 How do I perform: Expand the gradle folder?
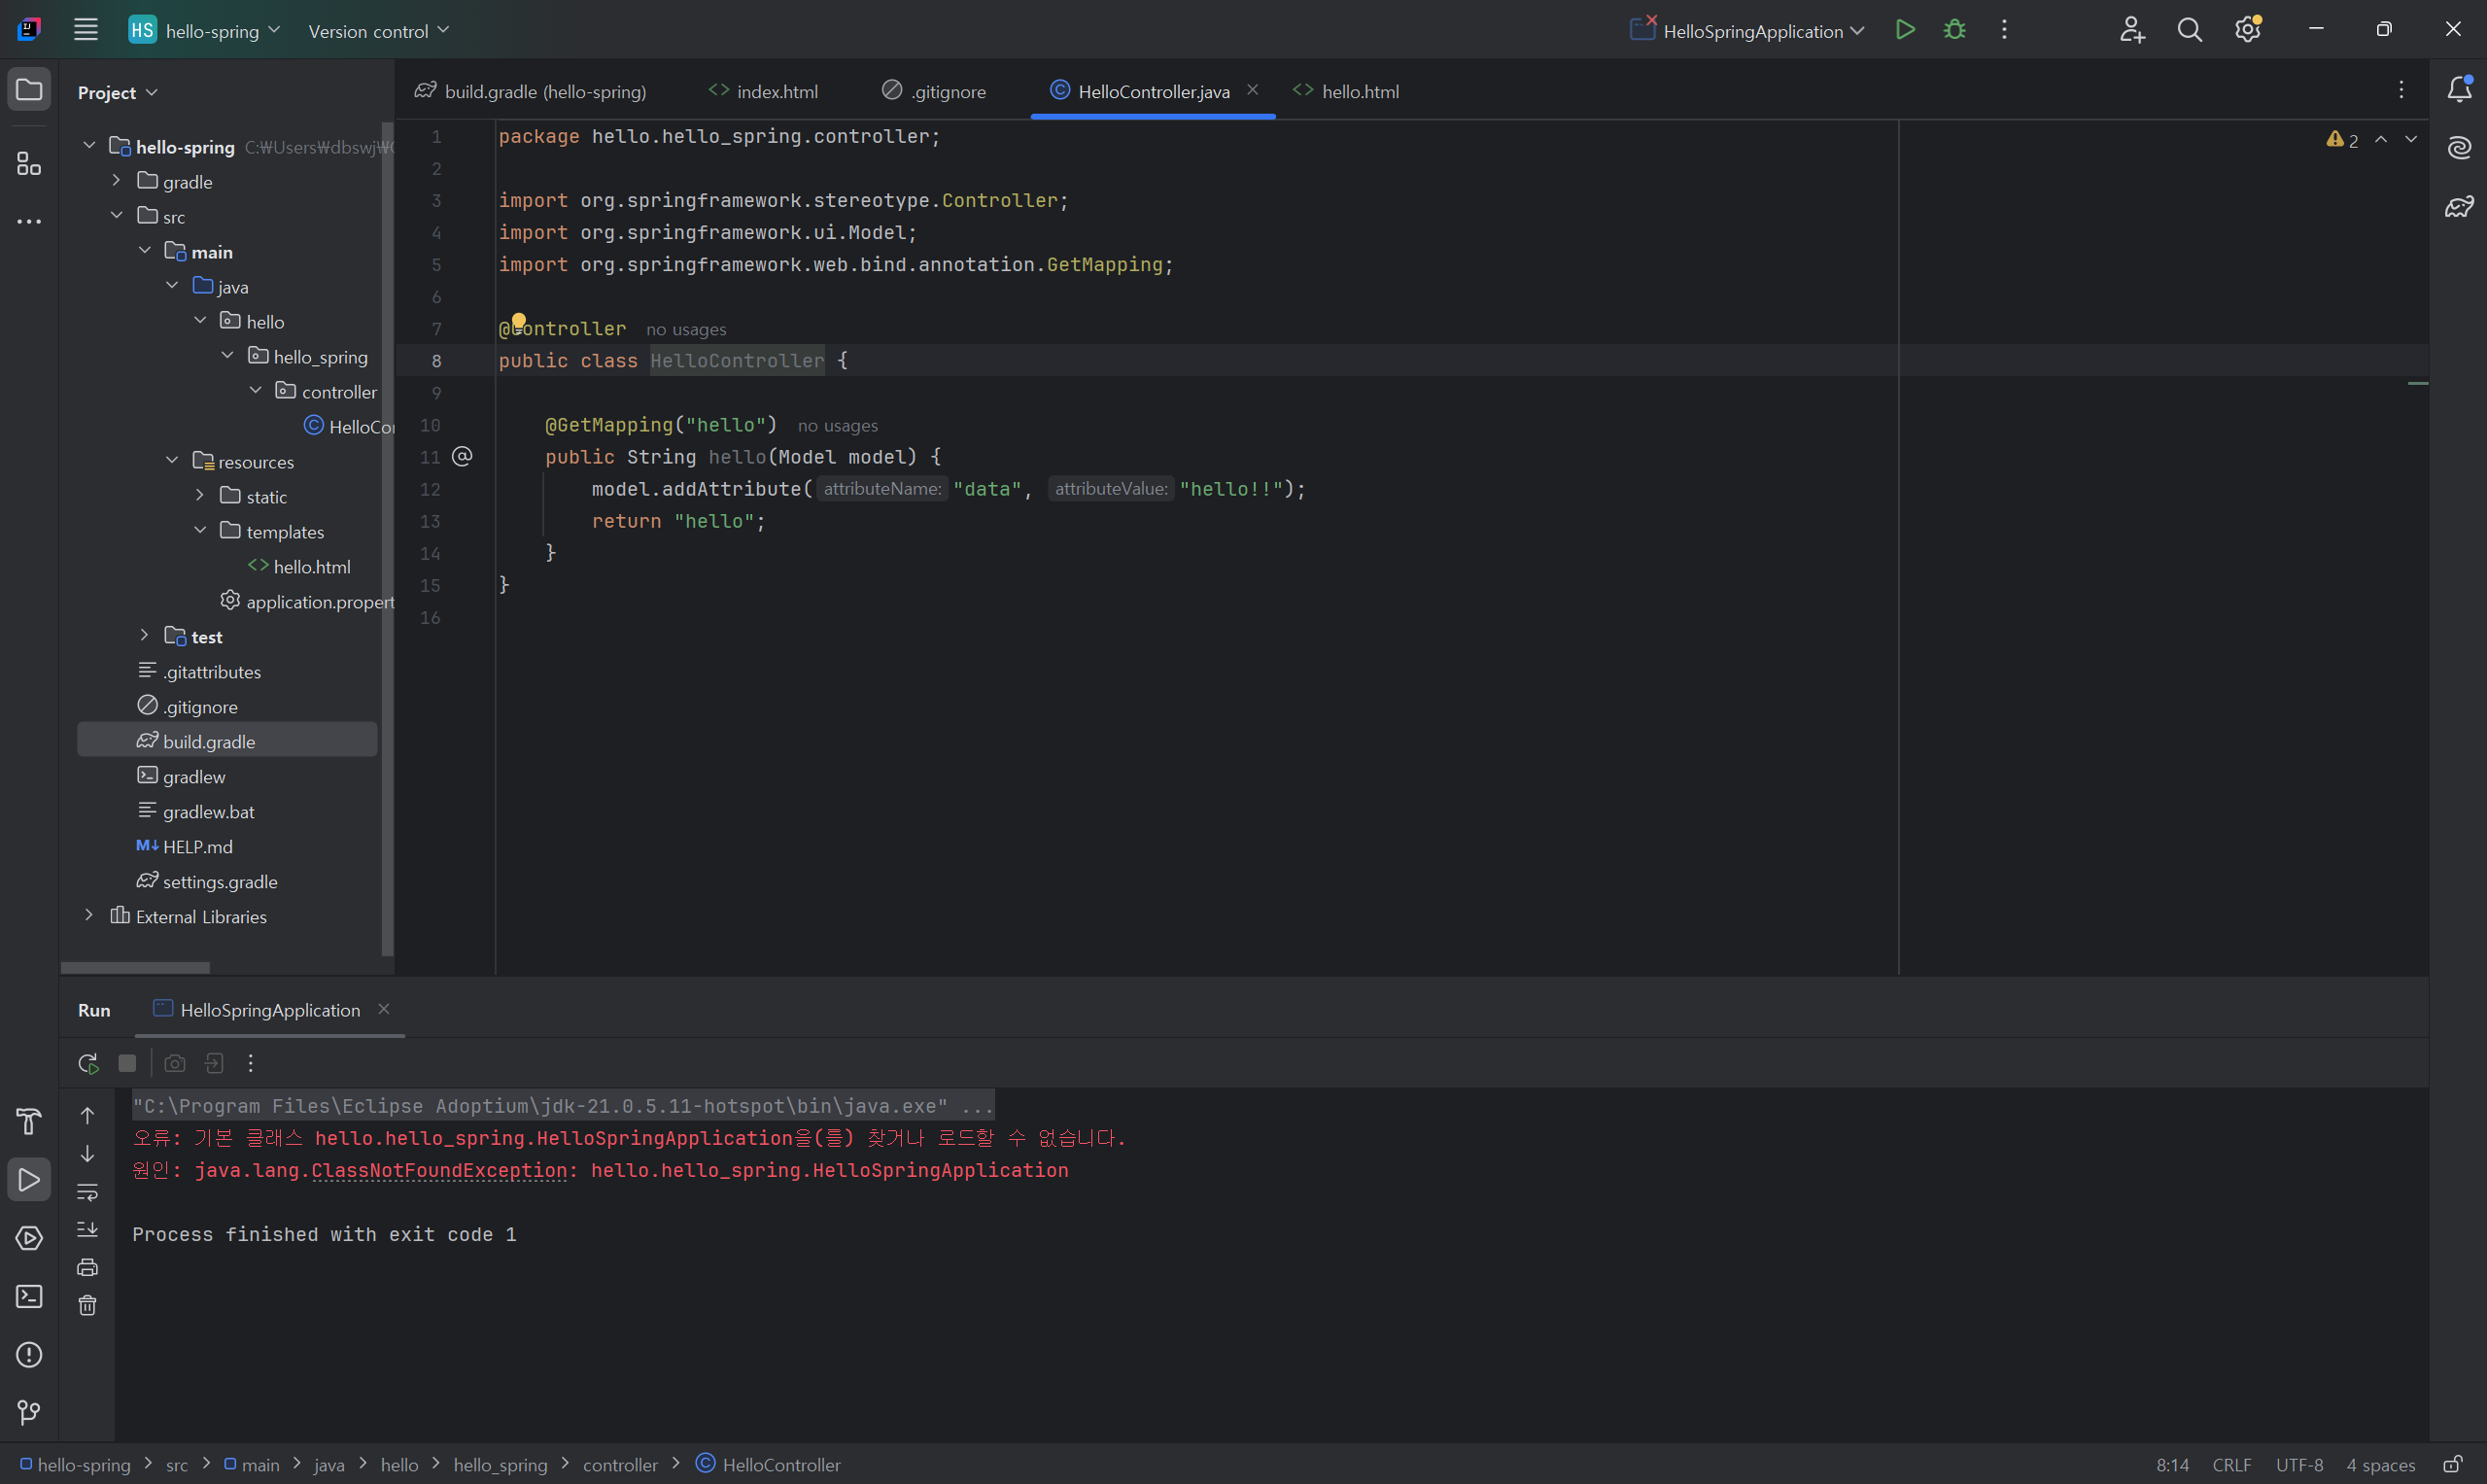pyautogui.click(x=116, y=180)
